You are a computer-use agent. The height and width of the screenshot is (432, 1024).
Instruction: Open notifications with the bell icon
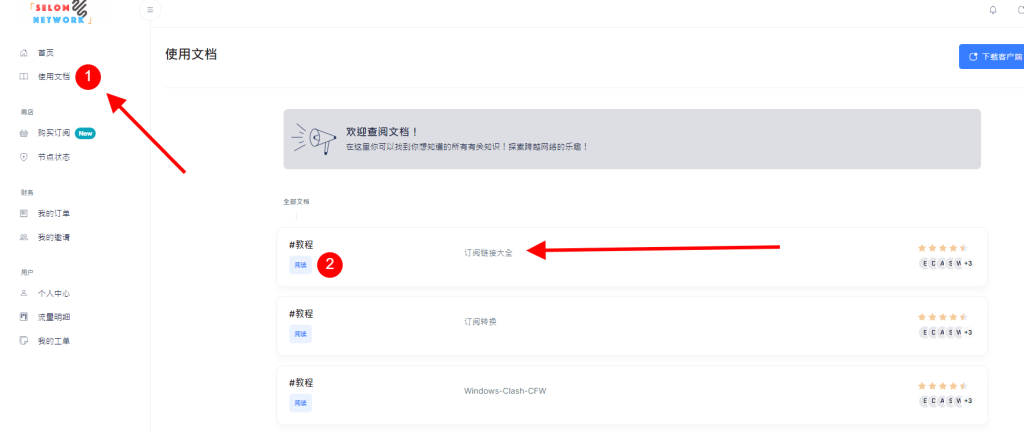992,10
